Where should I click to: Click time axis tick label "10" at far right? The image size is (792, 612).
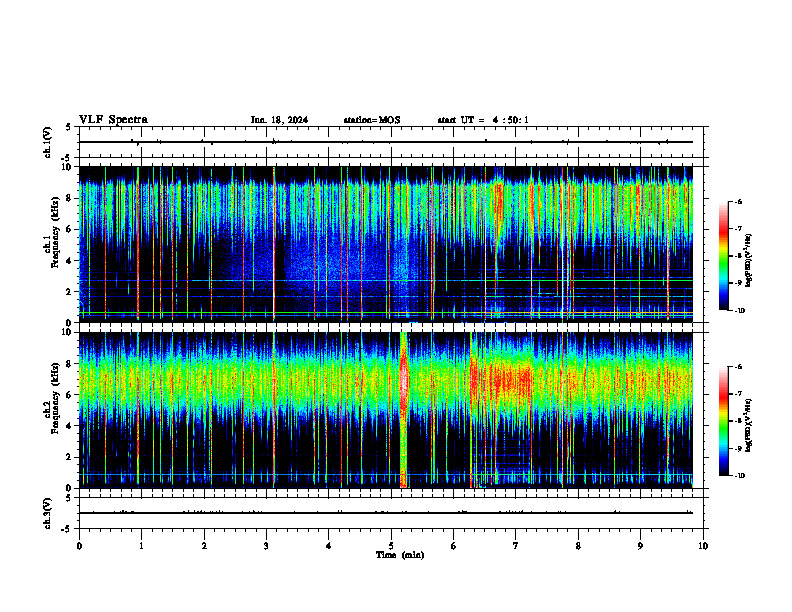point(703,546)
